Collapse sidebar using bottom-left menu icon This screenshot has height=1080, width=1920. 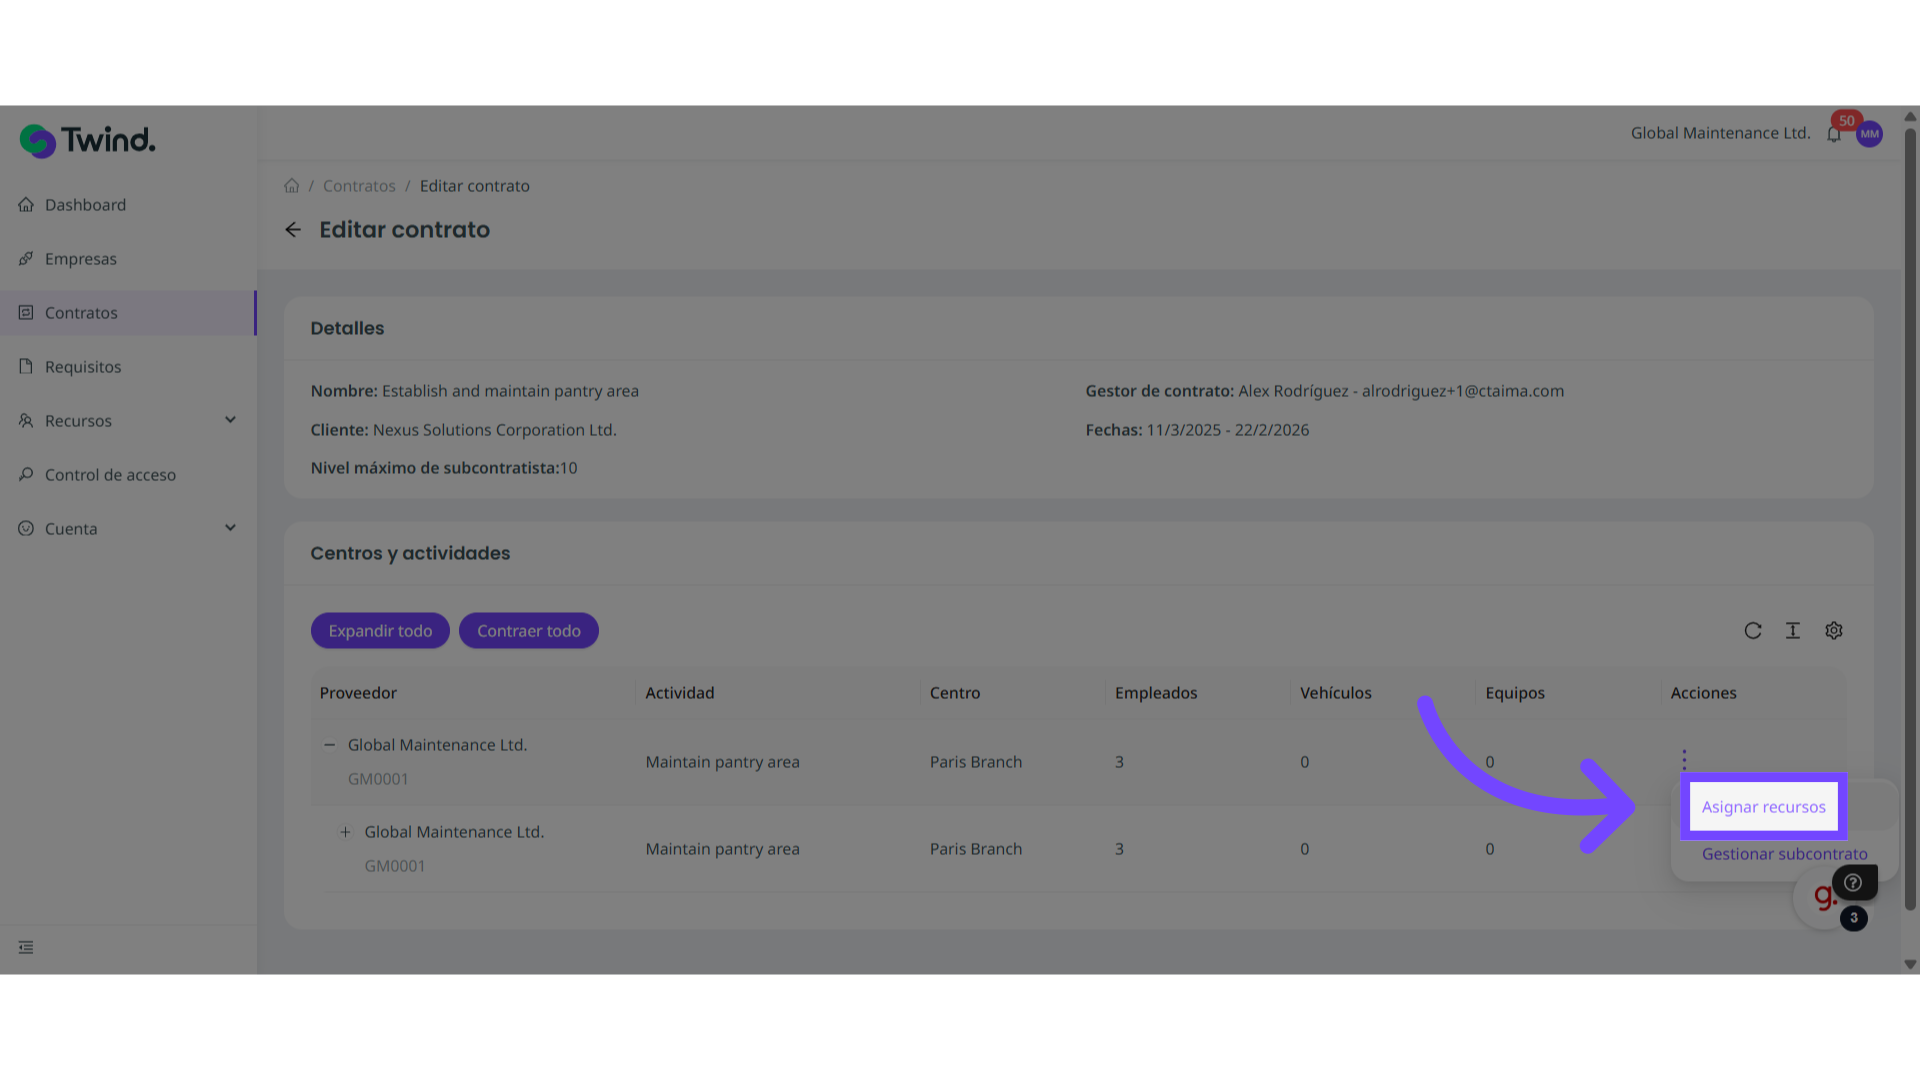26,947
